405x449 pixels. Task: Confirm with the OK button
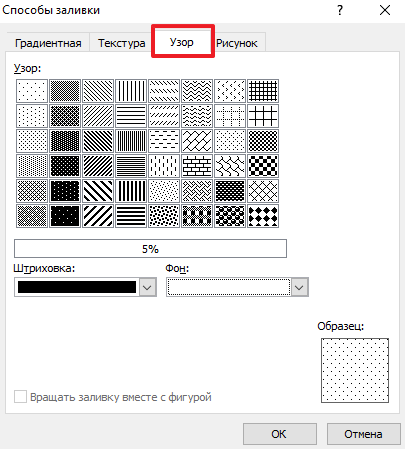[279, 434]
